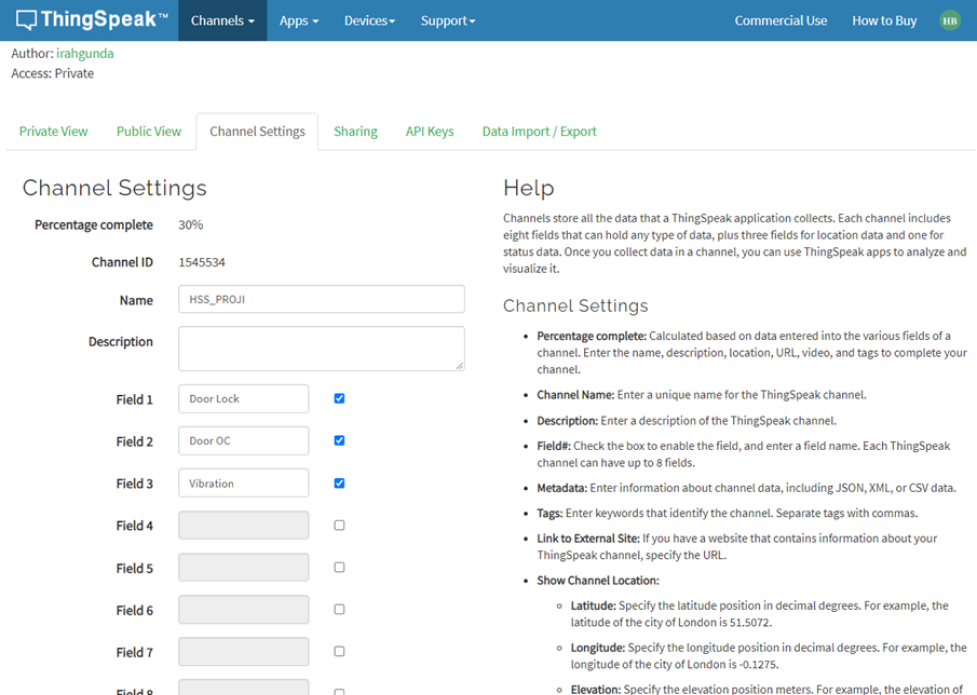Check the Field 5 checkbox
Image resolution: width=977 pixels, height=695 pixels.
[x=339, y=567]
